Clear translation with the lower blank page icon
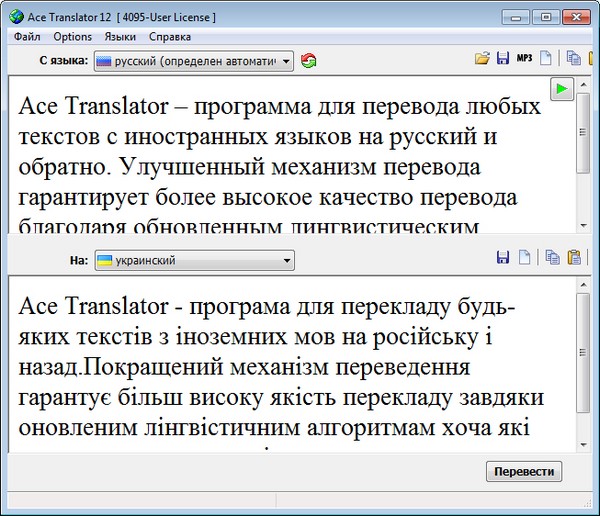The height and width of the screenshot is (516, 600). coord(524,259)
